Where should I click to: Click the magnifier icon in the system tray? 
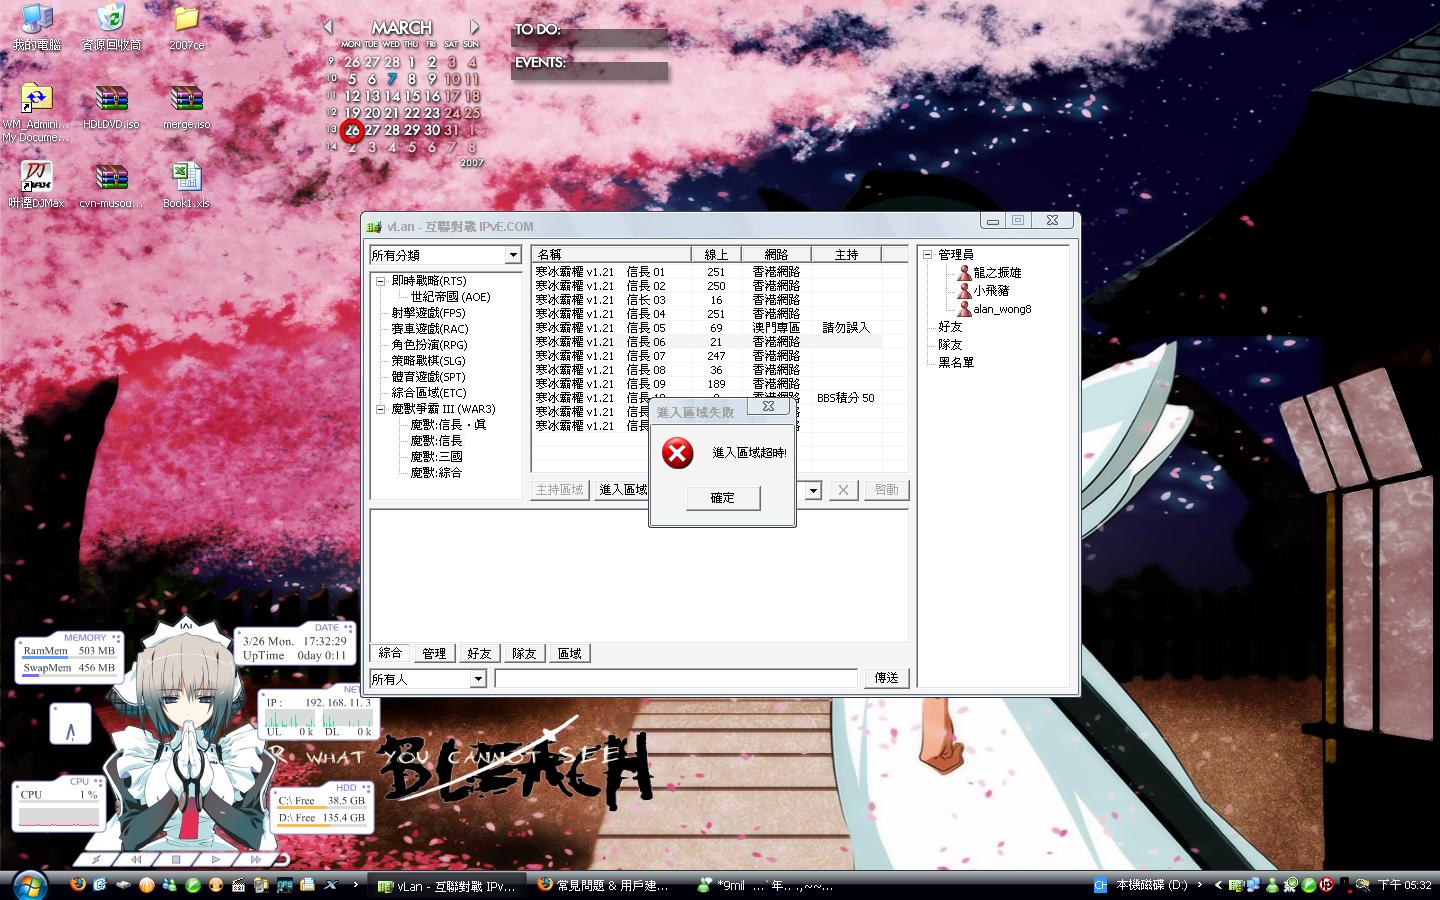click(x=1363, y=886)
